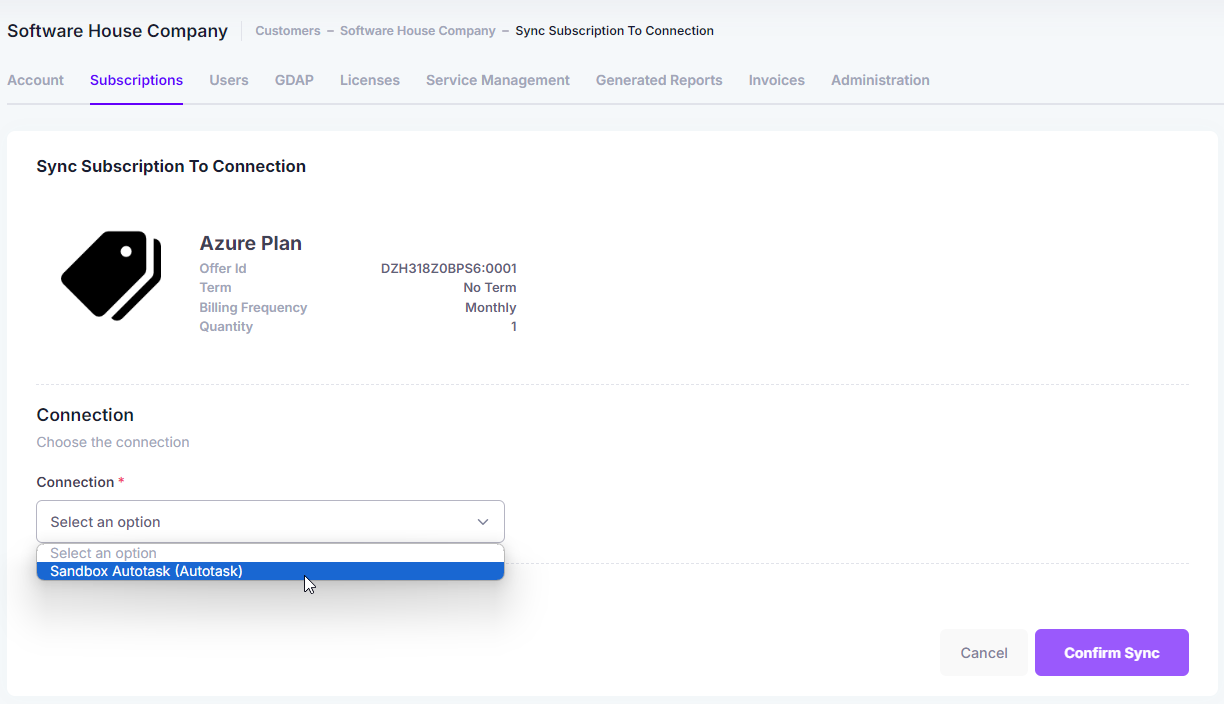
Task: Open the Generated Reports tab
Action: point(659,80)
